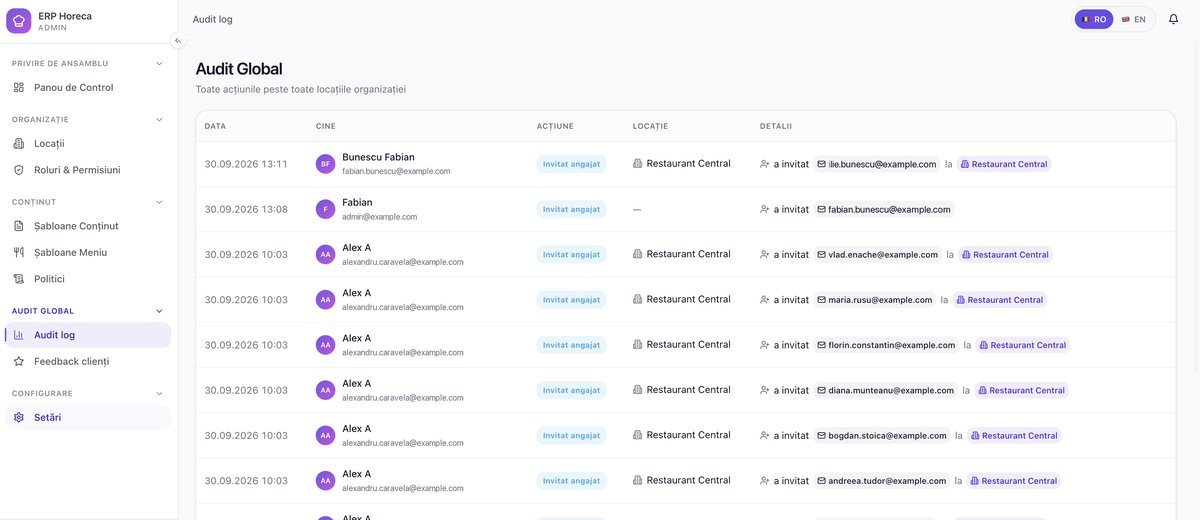Image resolution: width=1200 pixels, height=520 pixels.
Task: Collapse the Privire de ansamblu section
Action: tap(160, 63)
